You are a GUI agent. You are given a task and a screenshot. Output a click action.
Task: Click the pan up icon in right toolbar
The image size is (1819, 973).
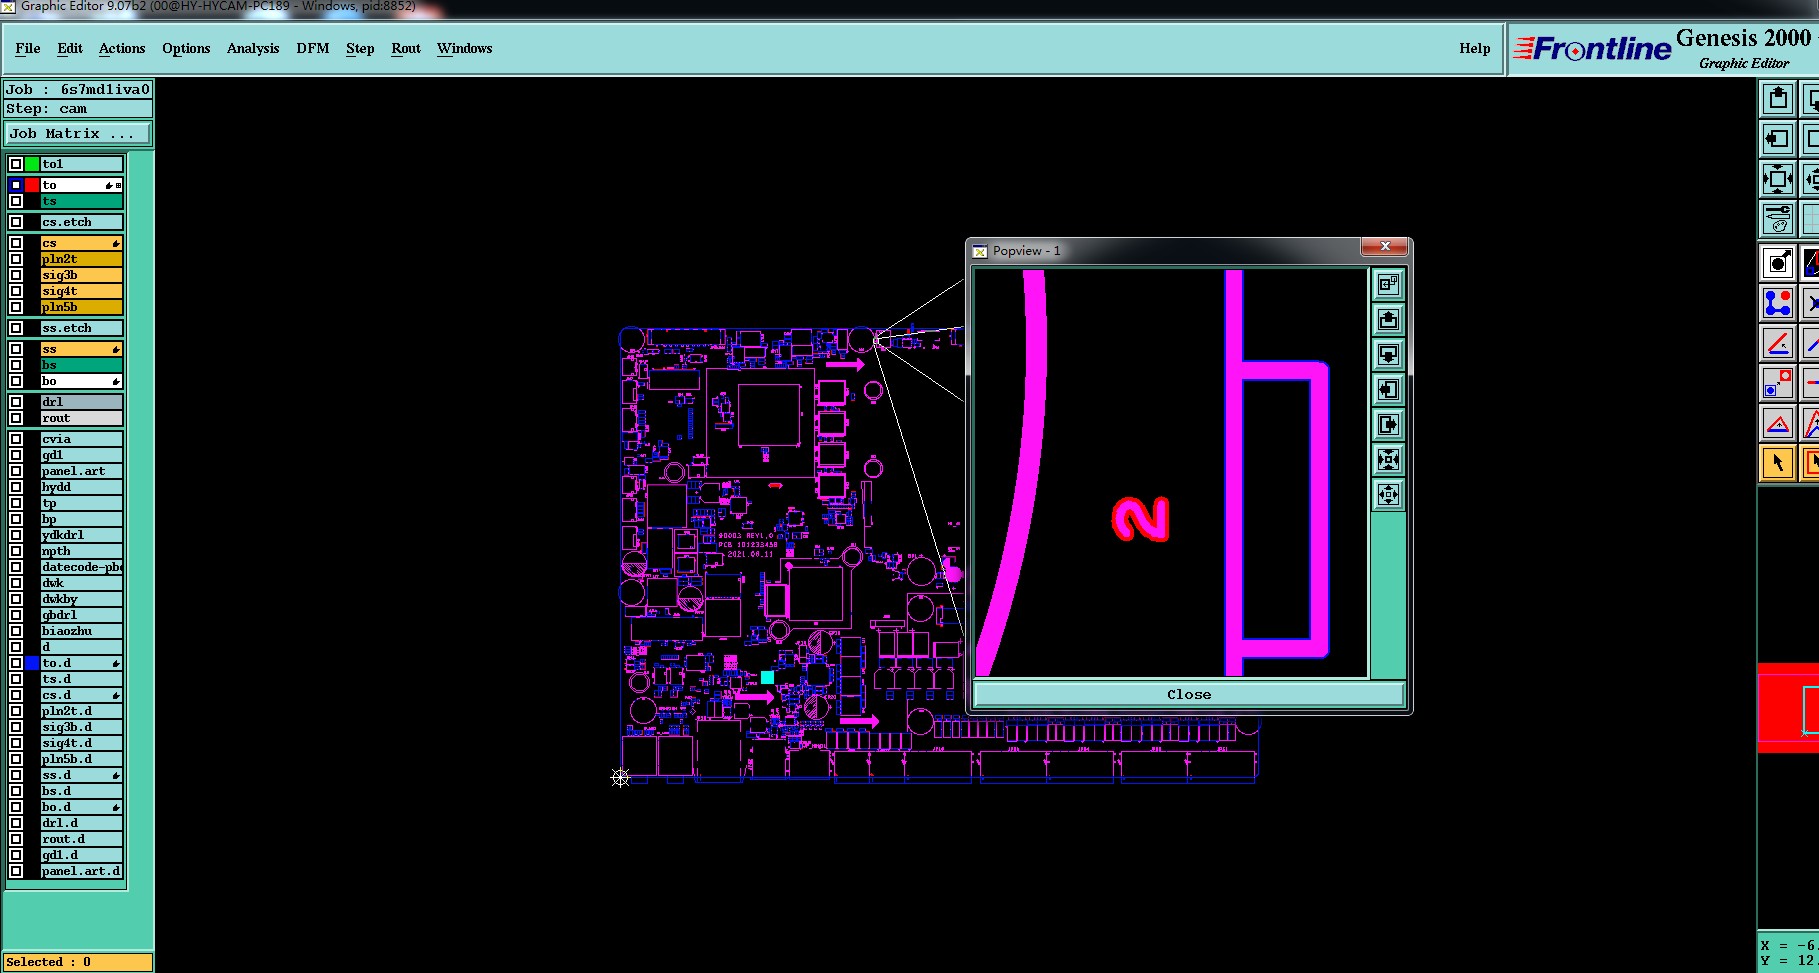point(1778,98)
